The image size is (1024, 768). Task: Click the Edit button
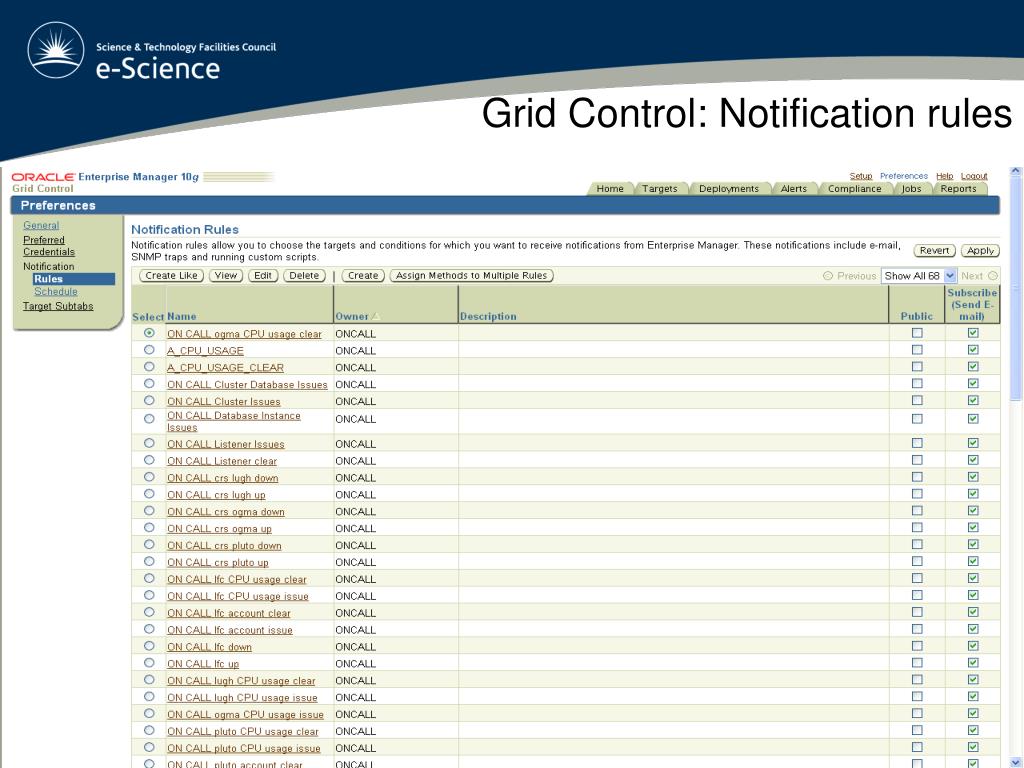coord(263,276)
